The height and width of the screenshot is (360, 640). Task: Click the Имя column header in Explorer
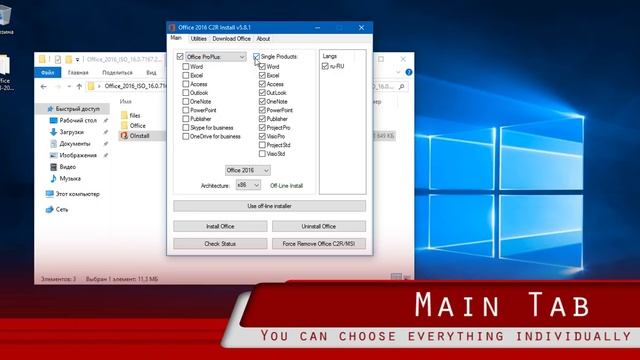[x=126, y=101]
